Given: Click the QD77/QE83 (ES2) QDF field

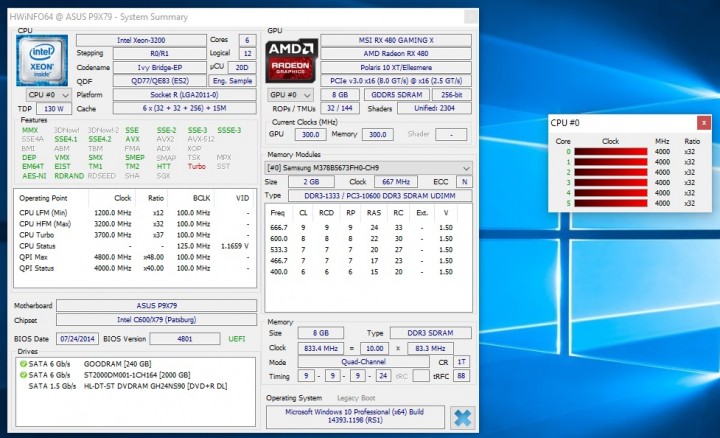Looking at the screenshot, I should [x=160, y=81].
